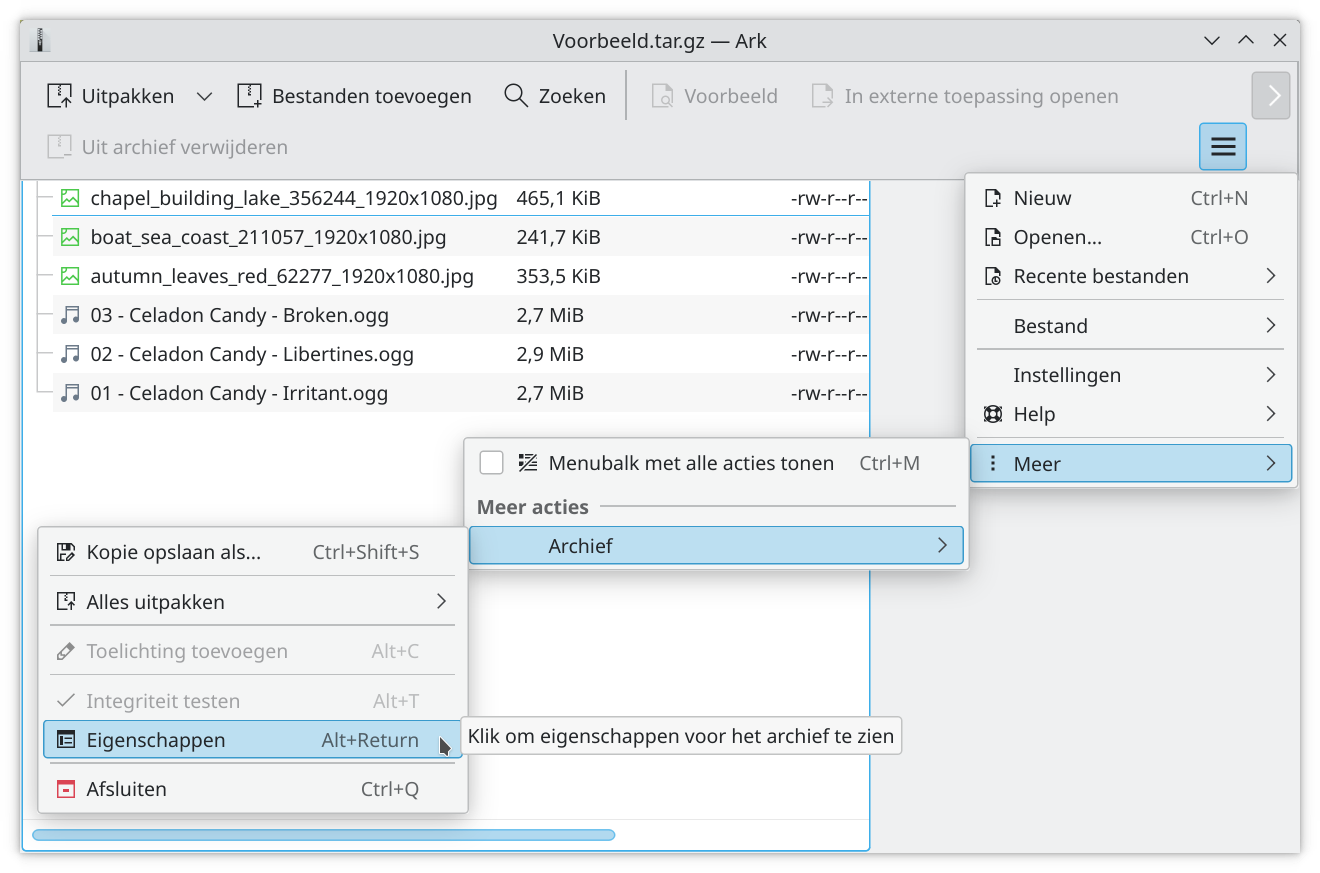The image size is (1320, 873).
Task: Click the Alles uitpakken icon
Action: tap(66, 602)
